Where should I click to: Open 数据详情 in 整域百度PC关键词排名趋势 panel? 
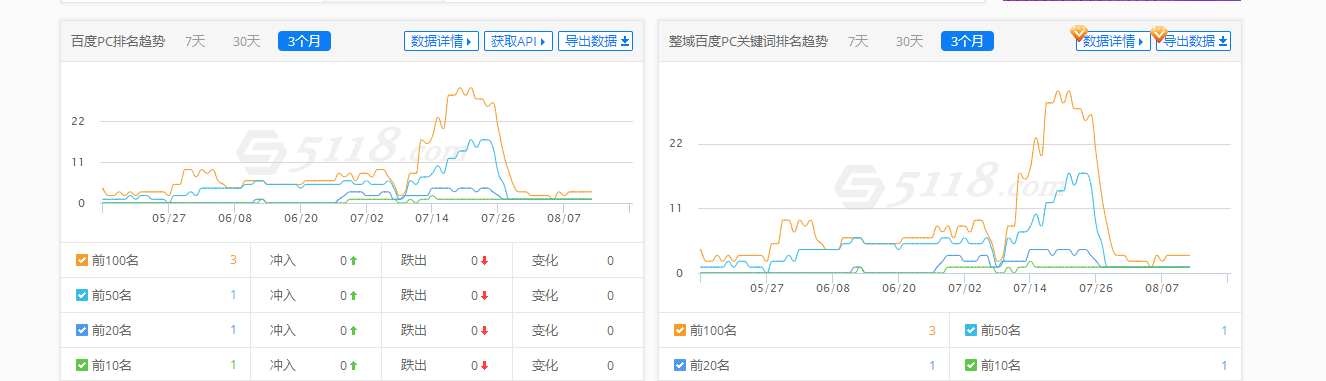click(1113, 41)
